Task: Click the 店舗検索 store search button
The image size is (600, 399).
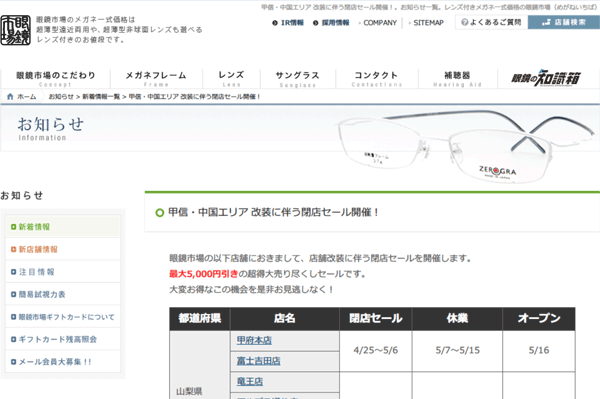Action: pyautogui.click(x=564, y=22)
